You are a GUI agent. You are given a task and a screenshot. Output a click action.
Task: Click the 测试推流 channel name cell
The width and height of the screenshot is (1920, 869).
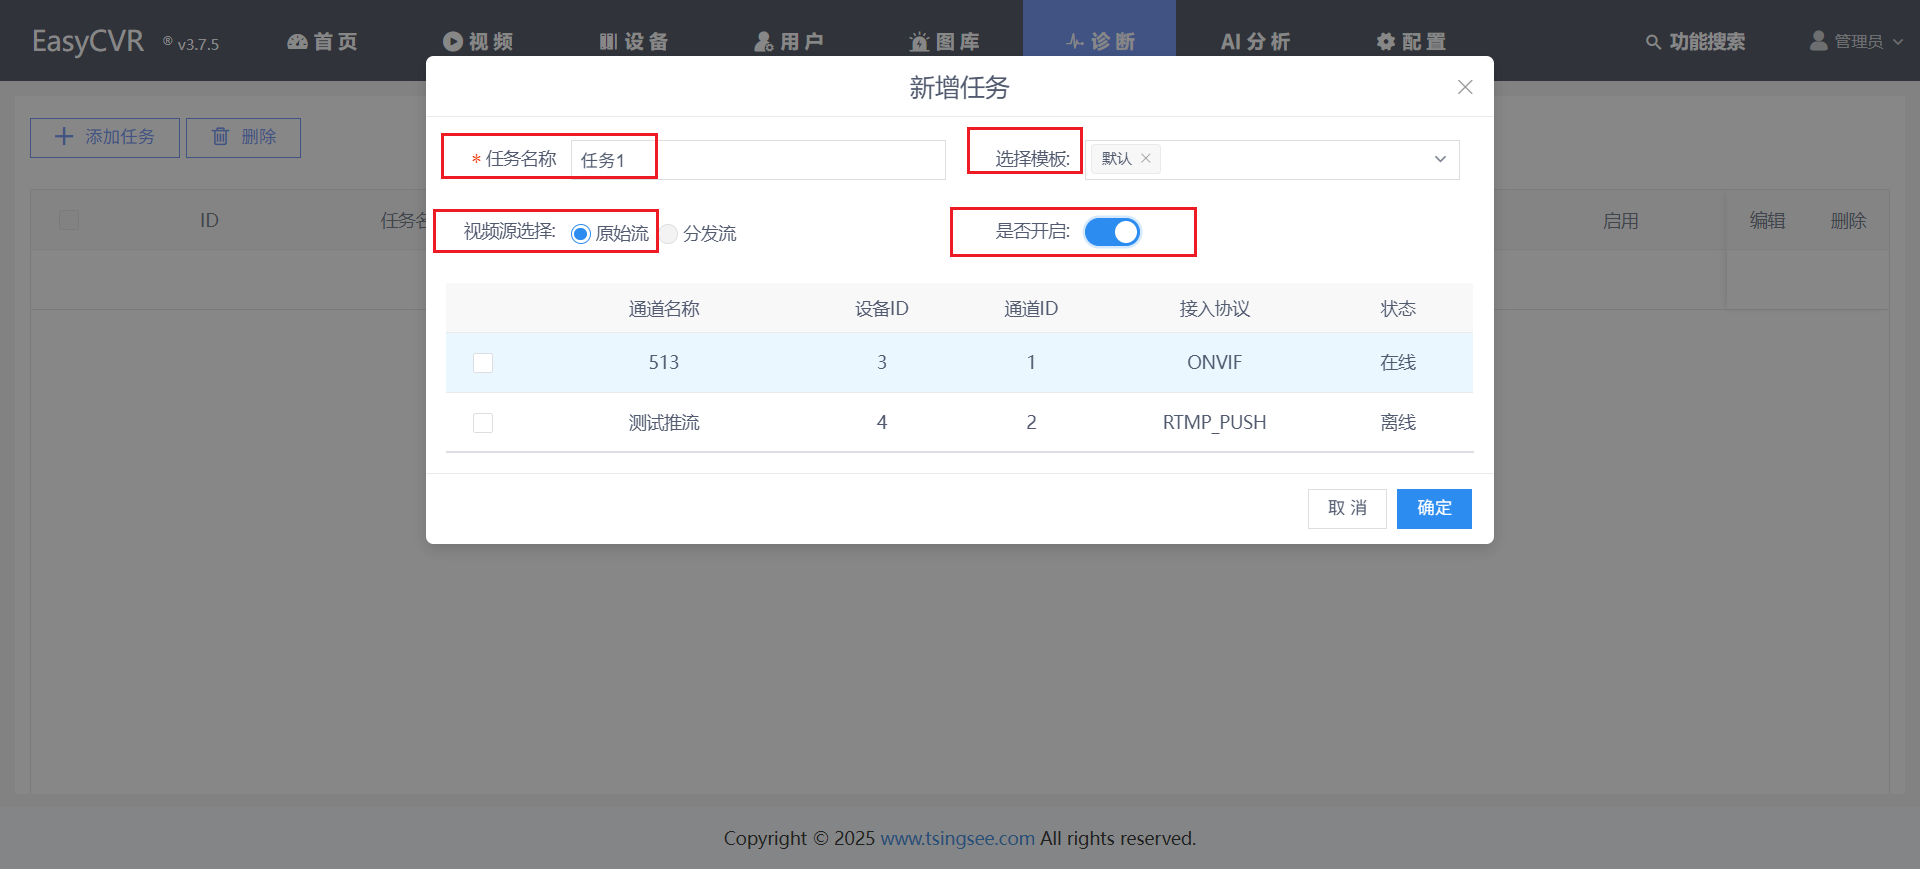664,423
